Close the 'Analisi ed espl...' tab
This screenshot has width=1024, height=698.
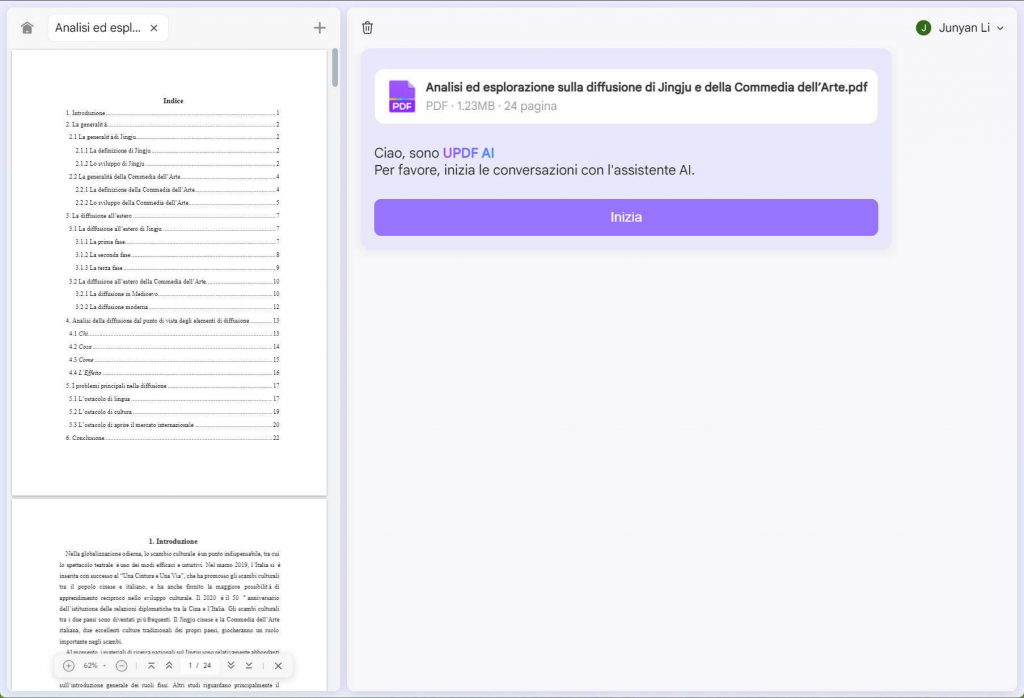point(154,28)
